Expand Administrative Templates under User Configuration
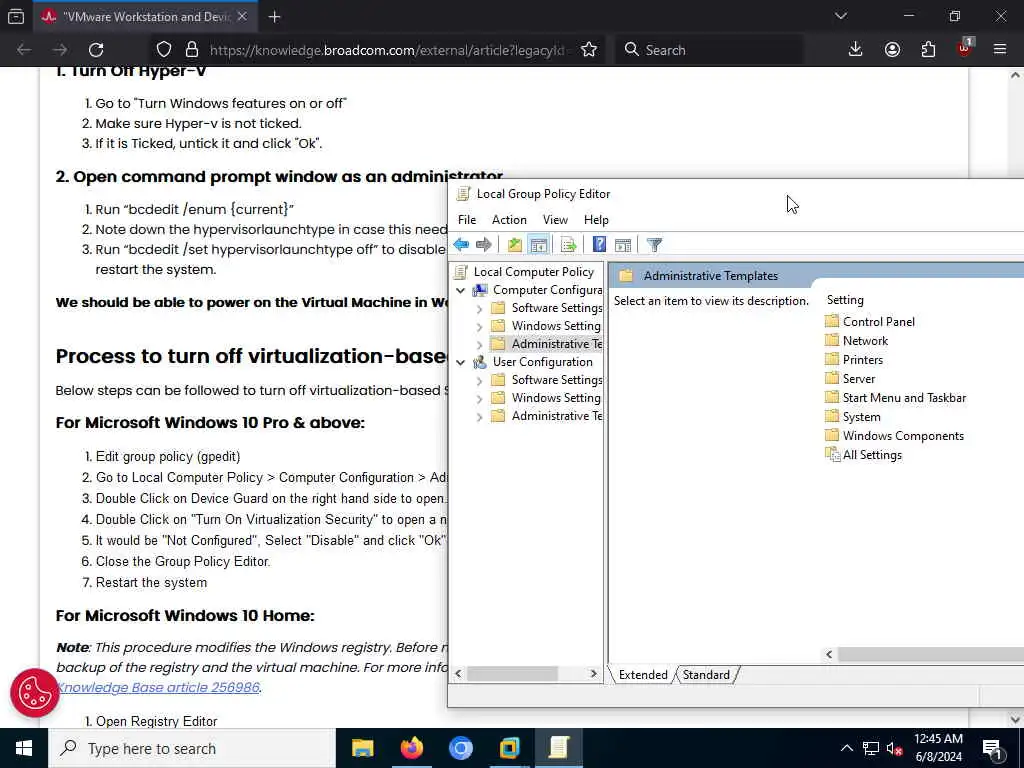This screenshot has height=768, width=1024. (x=479, y=416)
